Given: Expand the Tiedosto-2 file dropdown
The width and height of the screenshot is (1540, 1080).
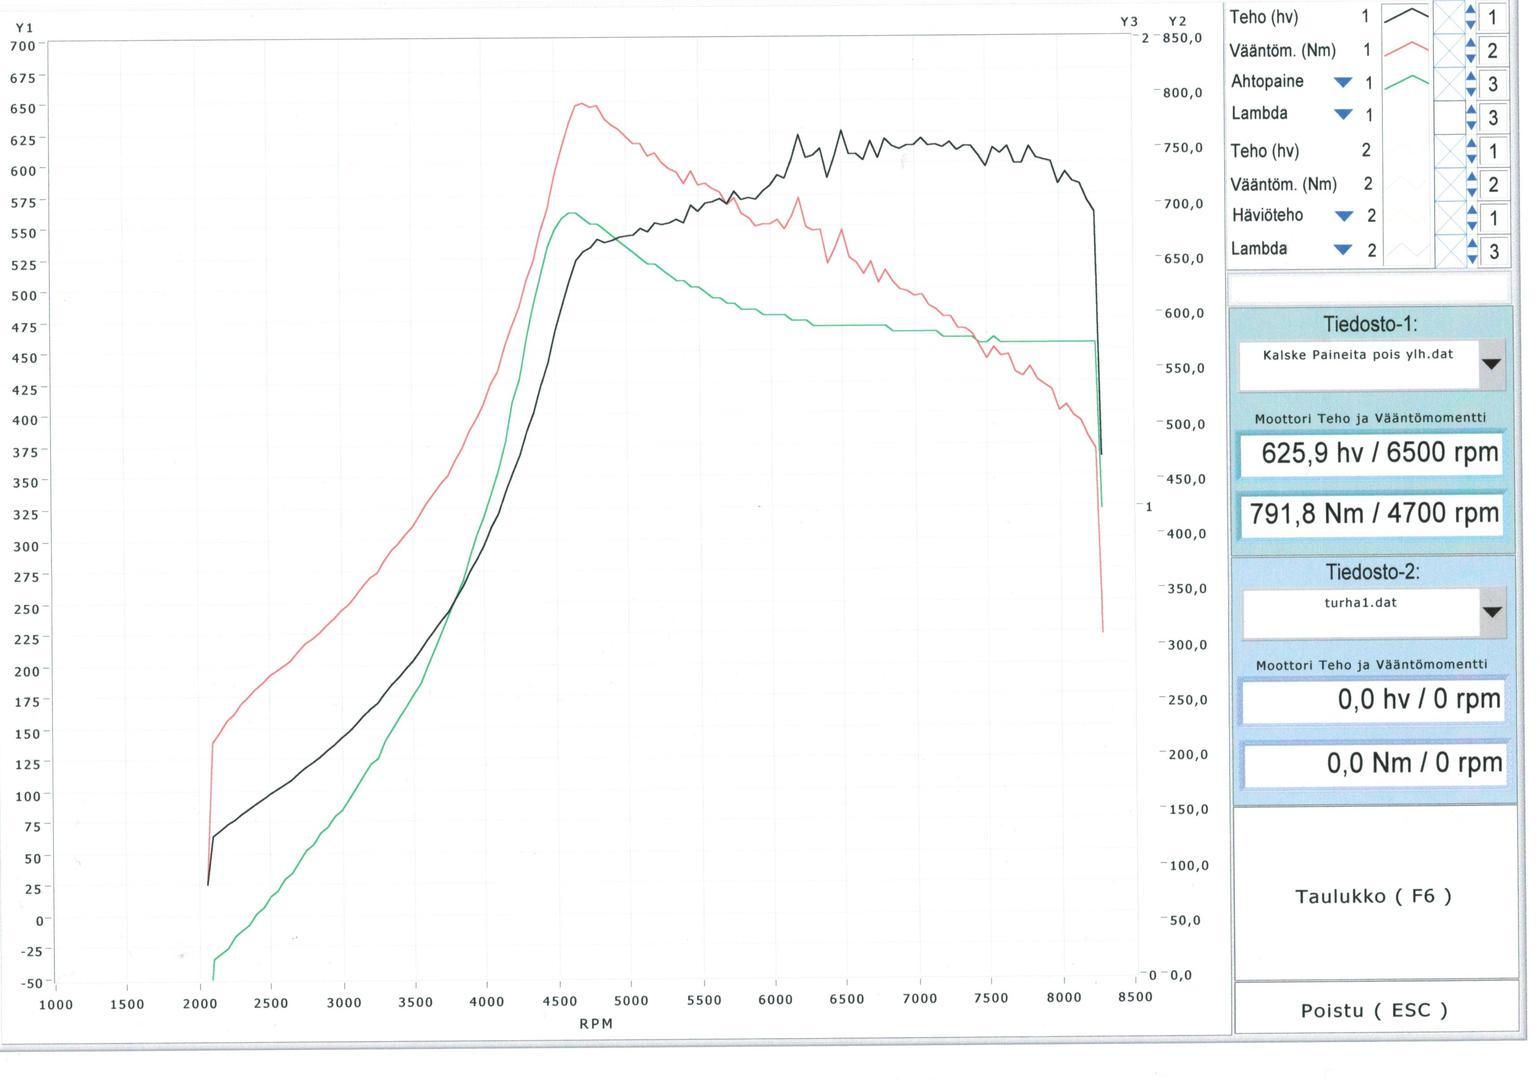Looking at the screenshot, I should 1491,612.
